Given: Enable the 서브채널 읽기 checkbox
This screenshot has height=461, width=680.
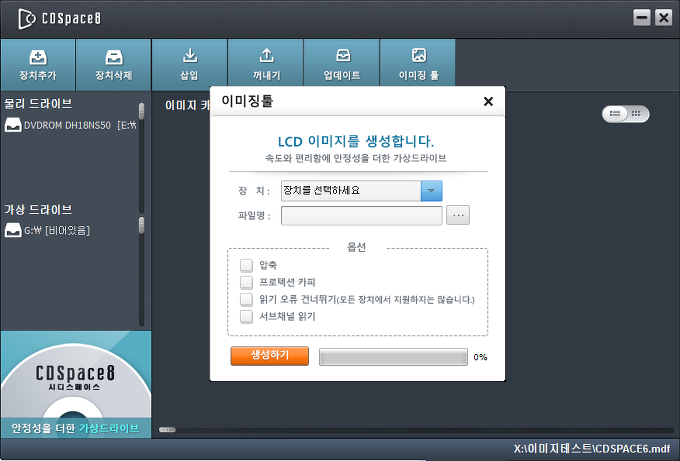Looking at the screenshot, I should tap(246, 317).
